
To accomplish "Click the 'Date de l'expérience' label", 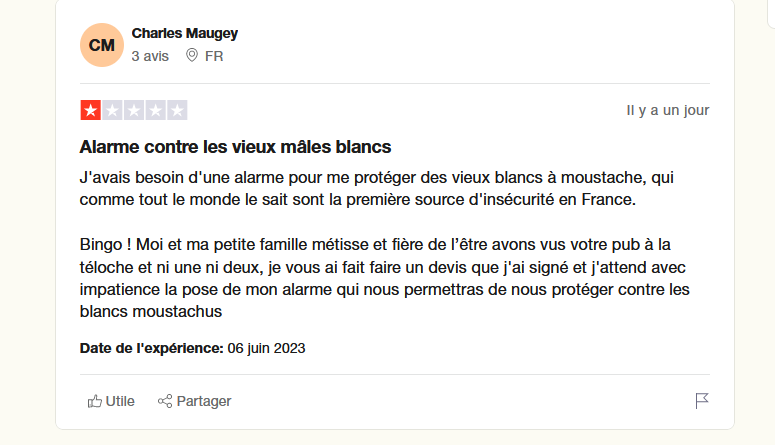I will point(152,348).
